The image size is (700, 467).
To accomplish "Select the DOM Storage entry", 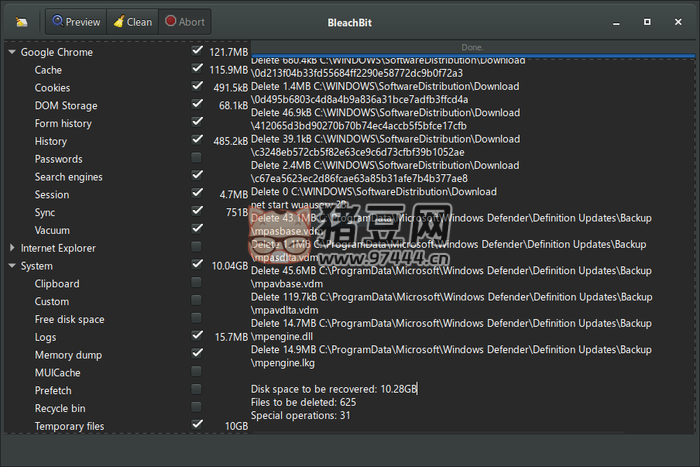I will 66,106.
